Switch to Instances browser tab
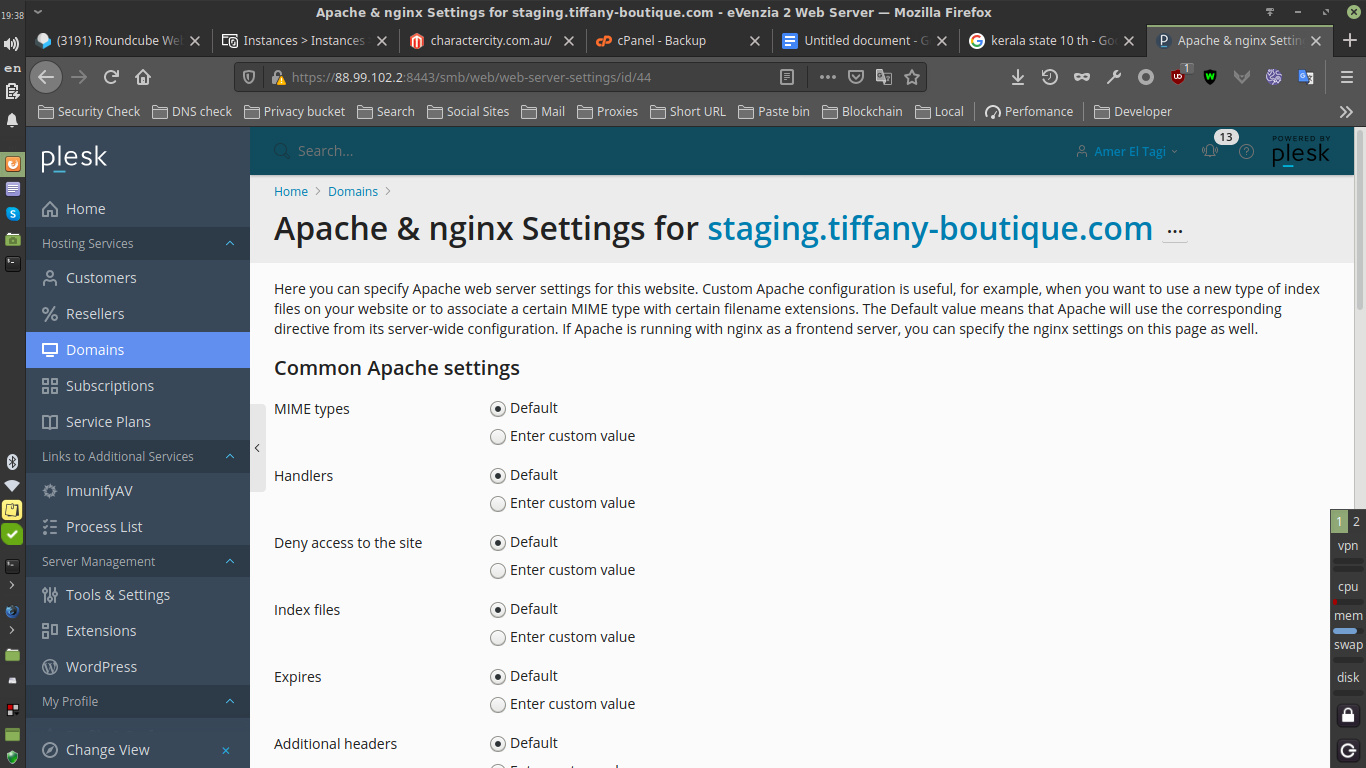 303,41
